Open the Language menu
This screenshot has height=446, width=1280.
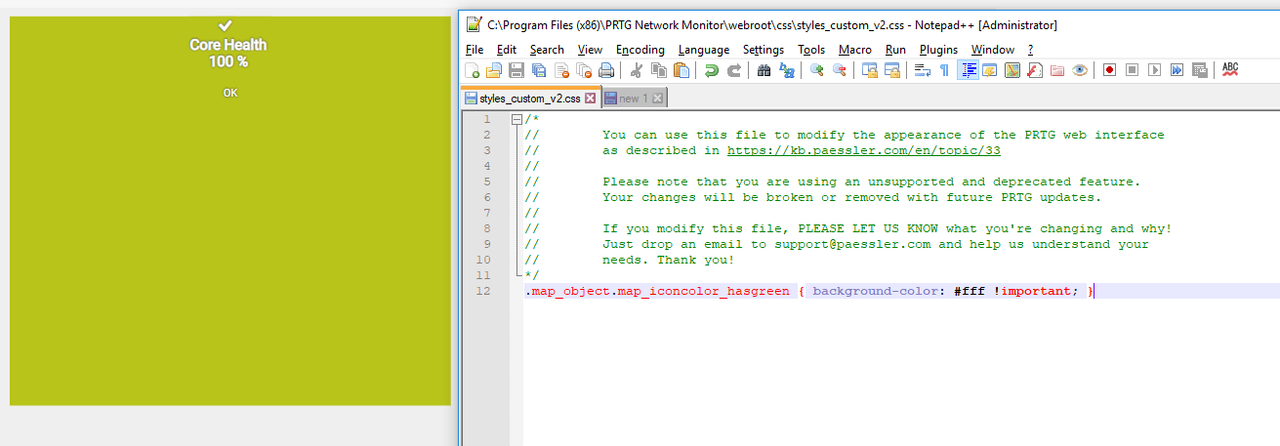click(x=703, y=49)
